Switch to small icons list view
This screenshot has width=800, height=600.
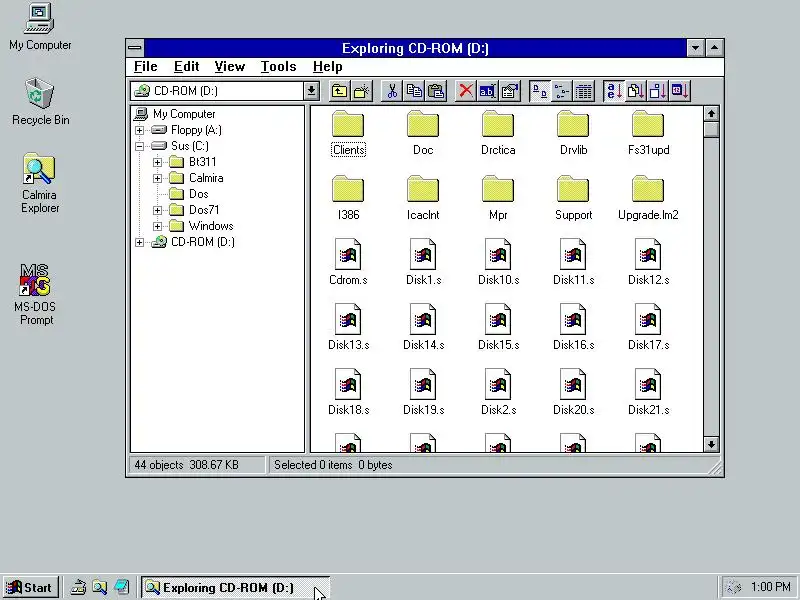562,91
